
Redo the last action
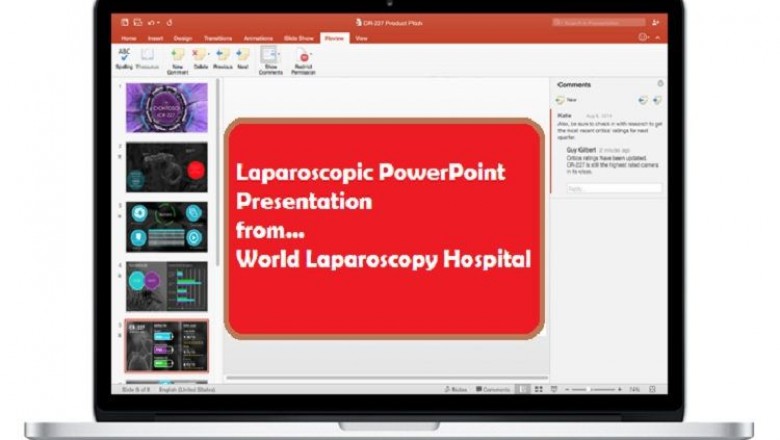coord(170,22)
